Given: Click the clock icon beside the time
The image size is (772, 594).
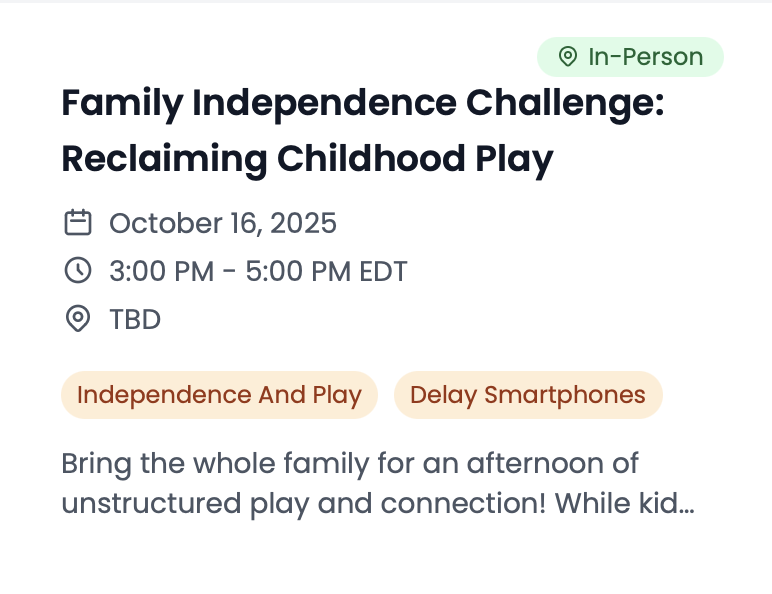Looking at the screenshot, I should 78,271.
